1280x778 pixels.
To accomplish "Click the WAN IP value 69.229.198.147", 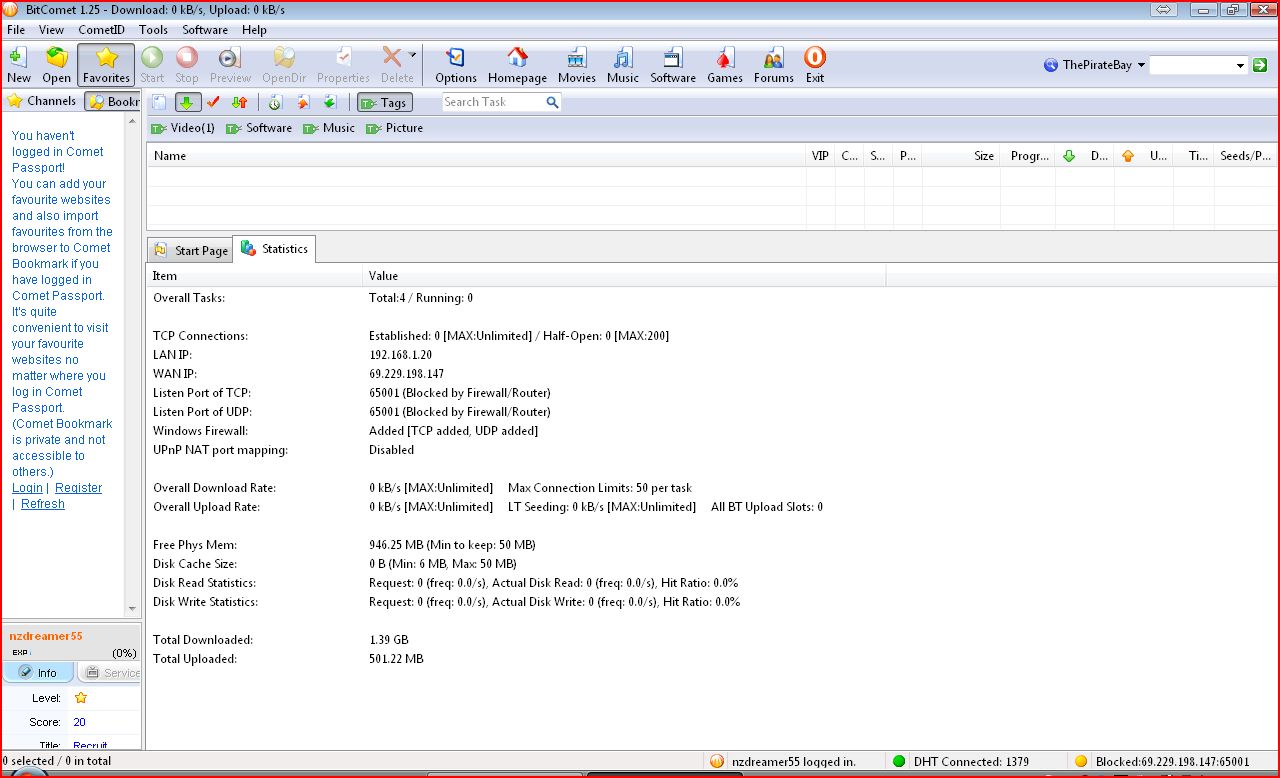I will 407,374.
